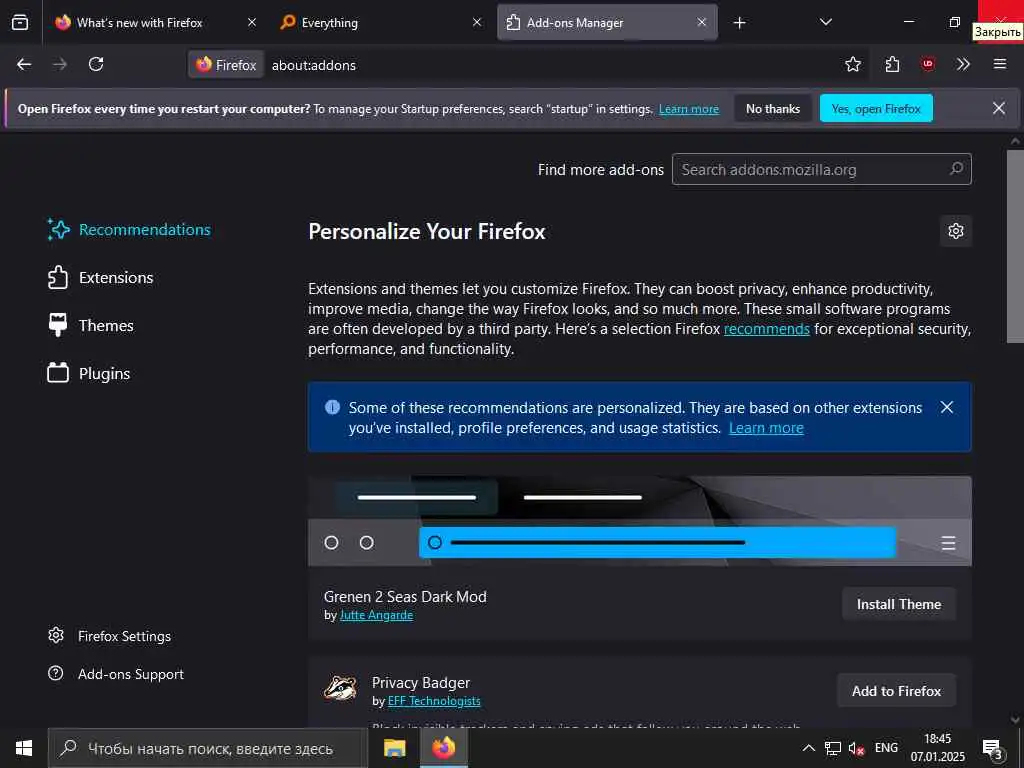
Task: Open the notification center icon
Action: point(993,748)
